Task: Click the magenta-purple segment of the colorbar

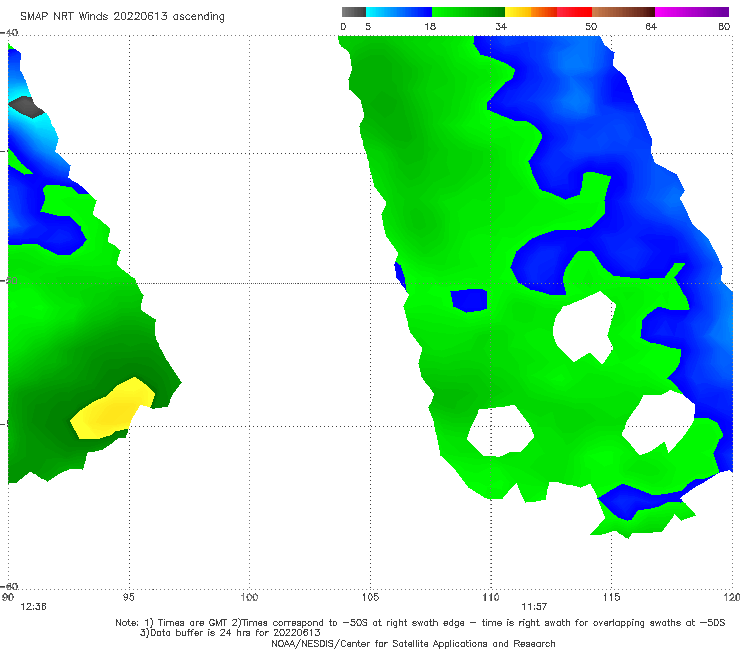Action: tap(692, 12)
